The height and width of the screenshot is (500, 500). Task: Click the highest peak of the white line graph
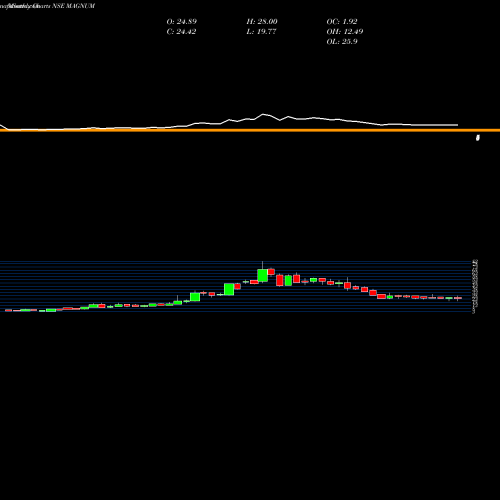(263, 114)
